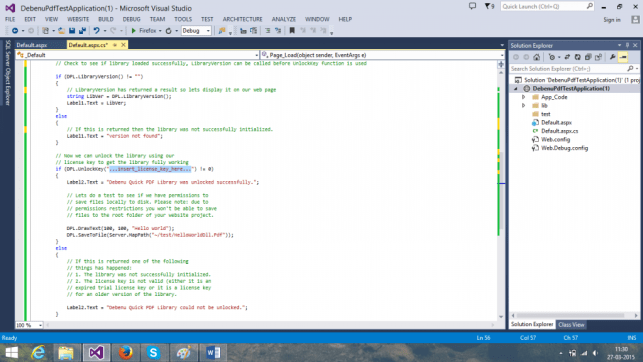This screenshot has height=362, width=643.
Task: Open the FILE menu
Action: click(10, 19)
